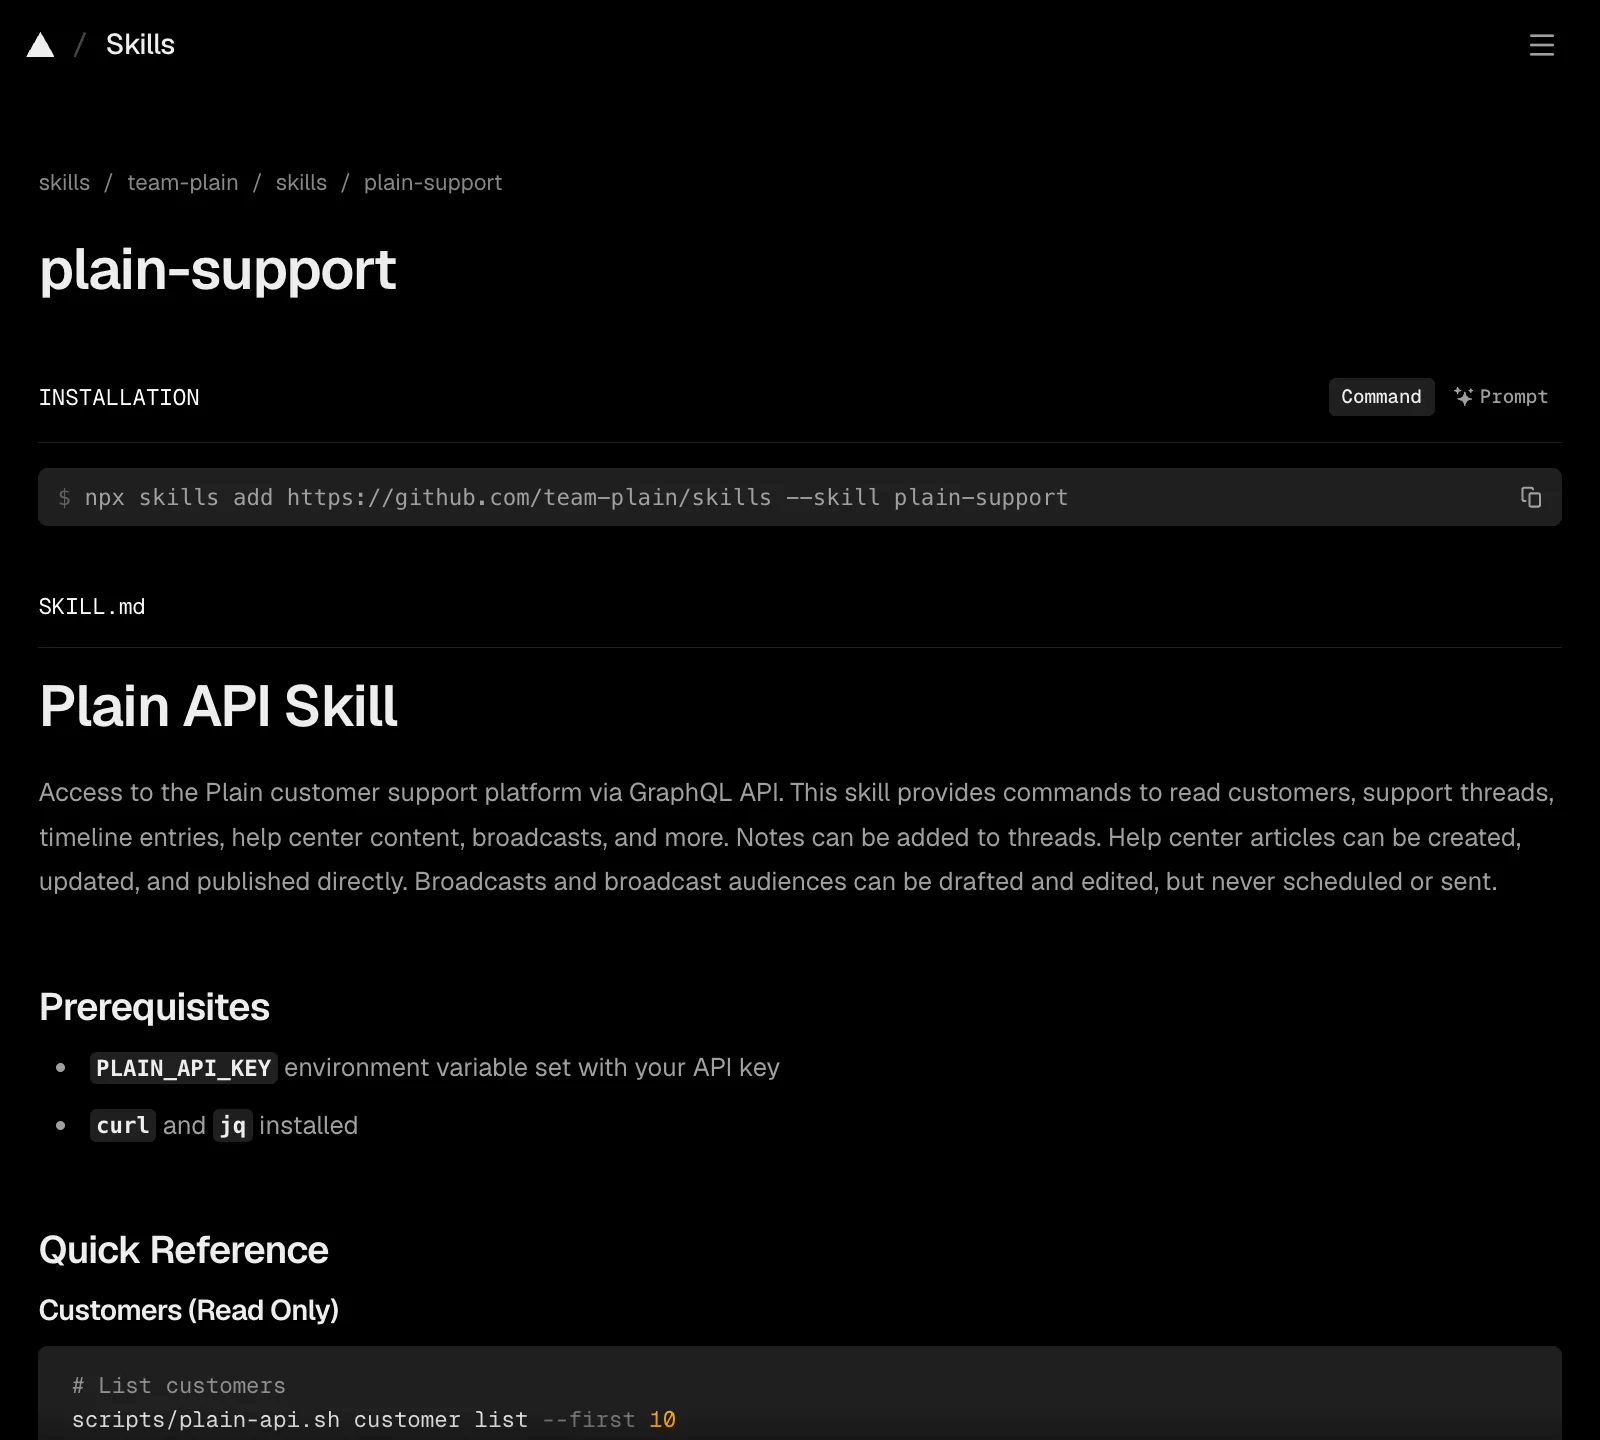
Task: Open the Skills header link
Action: pyautogui.click(x=140, y=45)
